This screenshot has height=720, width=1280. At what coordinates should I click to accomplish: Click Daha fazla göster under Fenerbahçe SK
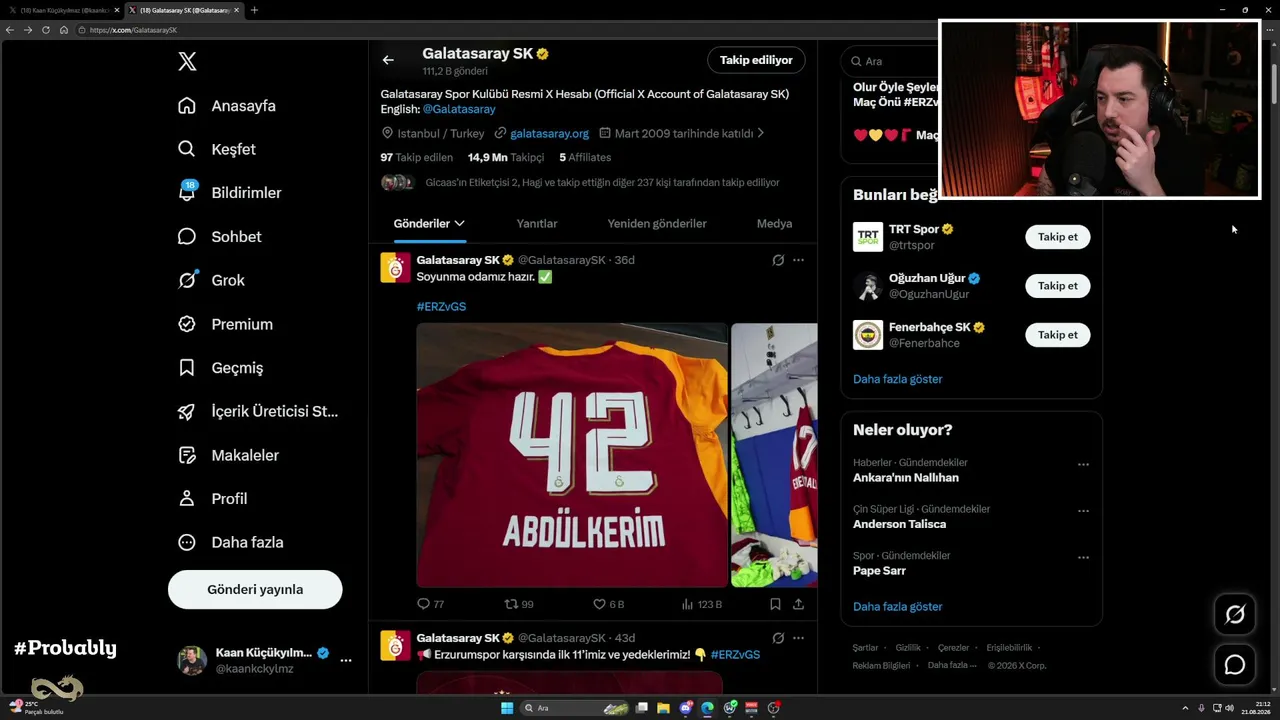[898, 379]
